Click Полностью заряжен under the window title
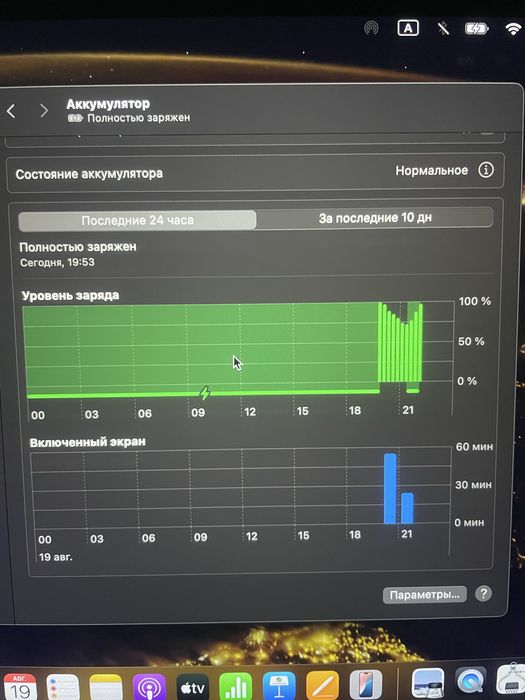Image resolution: width=525 pixels, height=700 pixels. click(138, 118)
